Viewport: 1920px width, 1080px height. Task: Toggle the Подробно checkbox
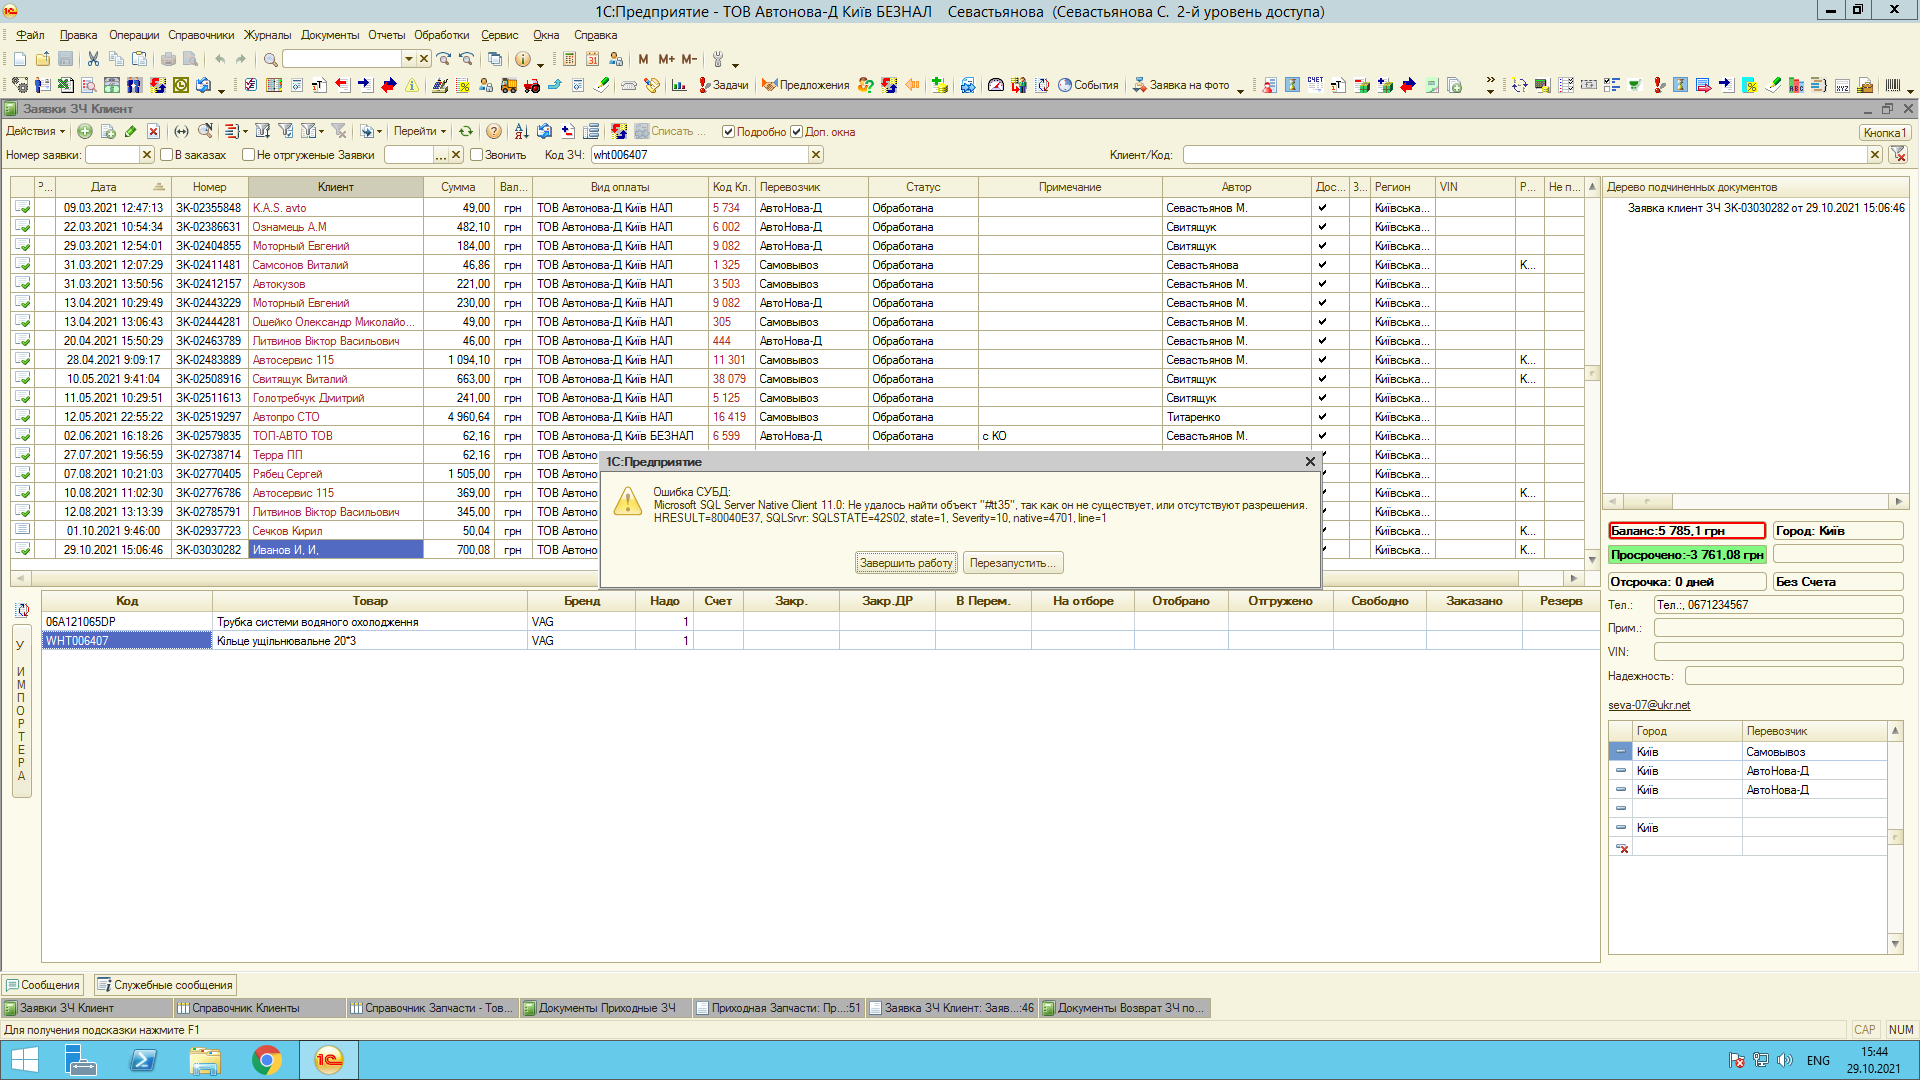728,132
